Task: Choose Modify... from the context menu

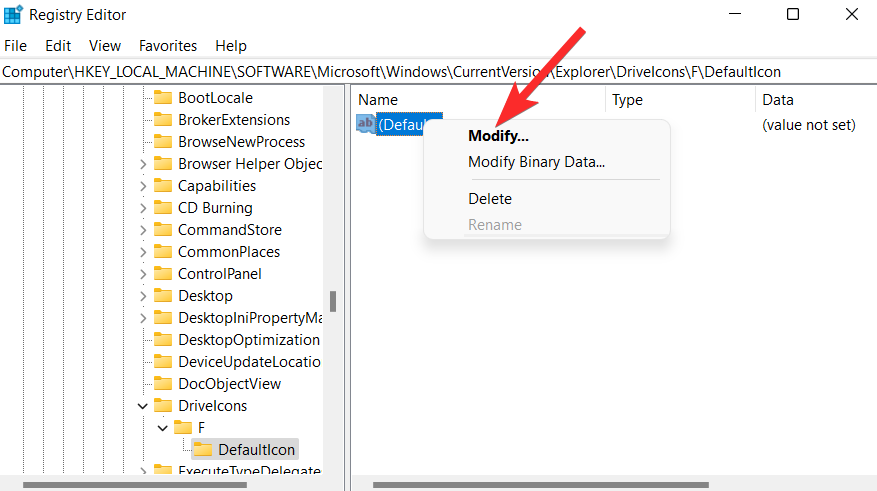Action: (498, 136)
